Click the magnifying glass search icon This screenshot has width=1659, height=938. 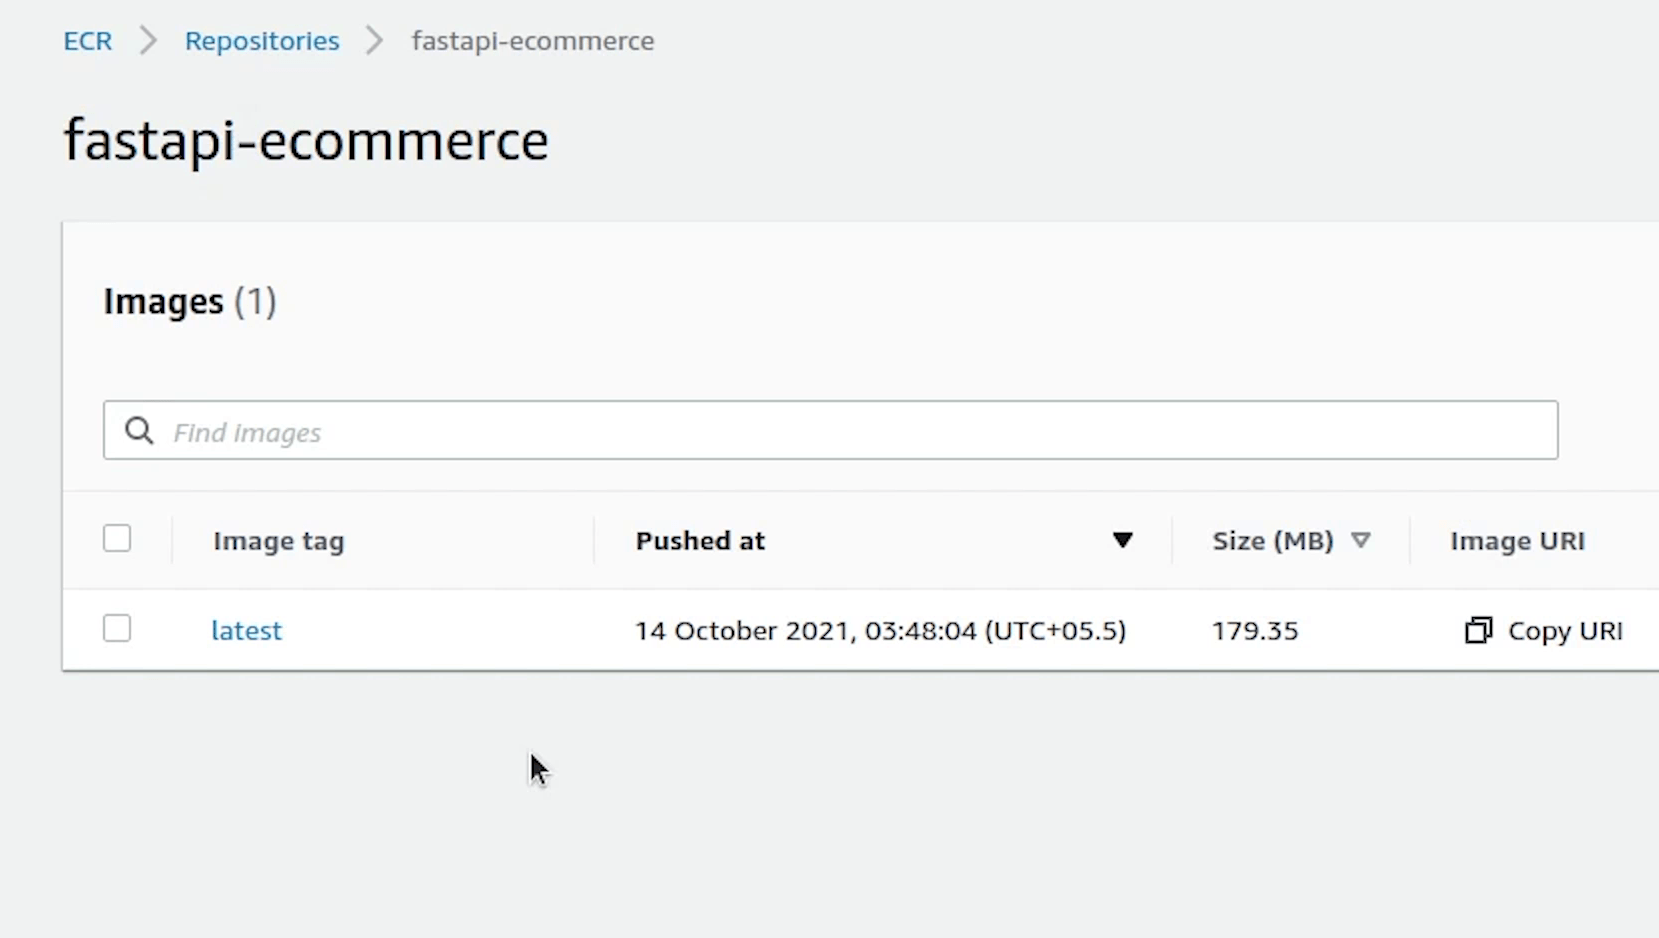139,431
